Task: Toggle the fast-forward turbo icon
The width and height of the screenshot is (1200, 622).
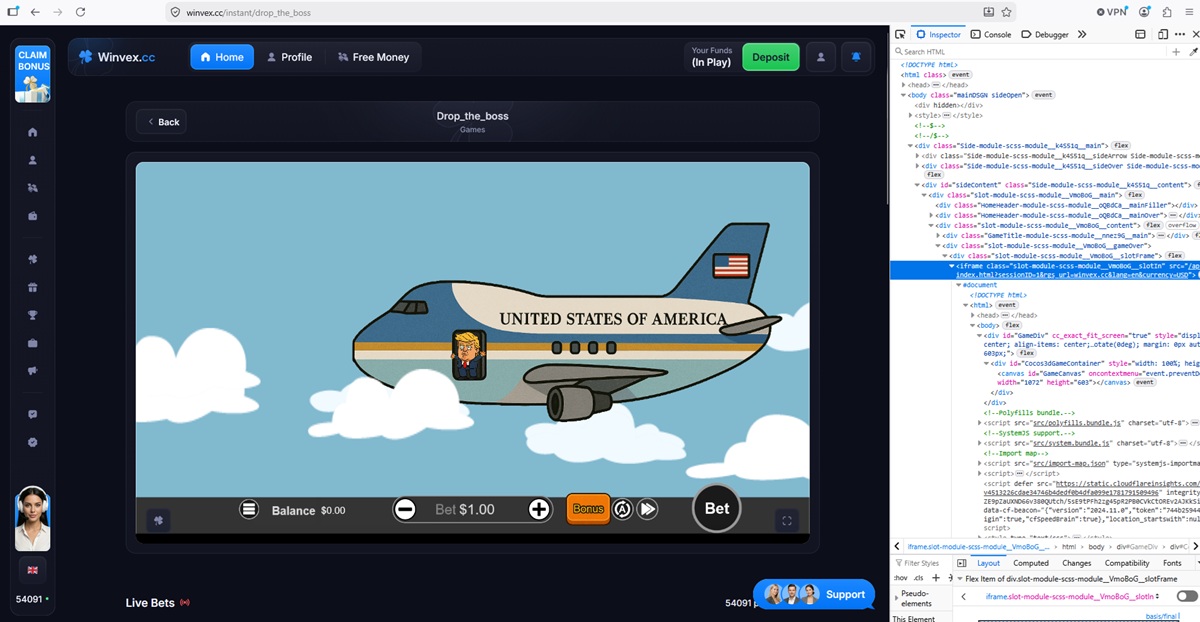Action: click(648, 509)
